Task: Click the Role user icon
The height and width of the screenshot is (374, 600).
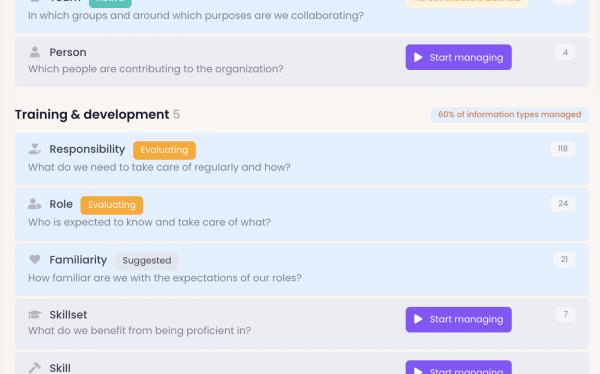Action: point(35,204)
